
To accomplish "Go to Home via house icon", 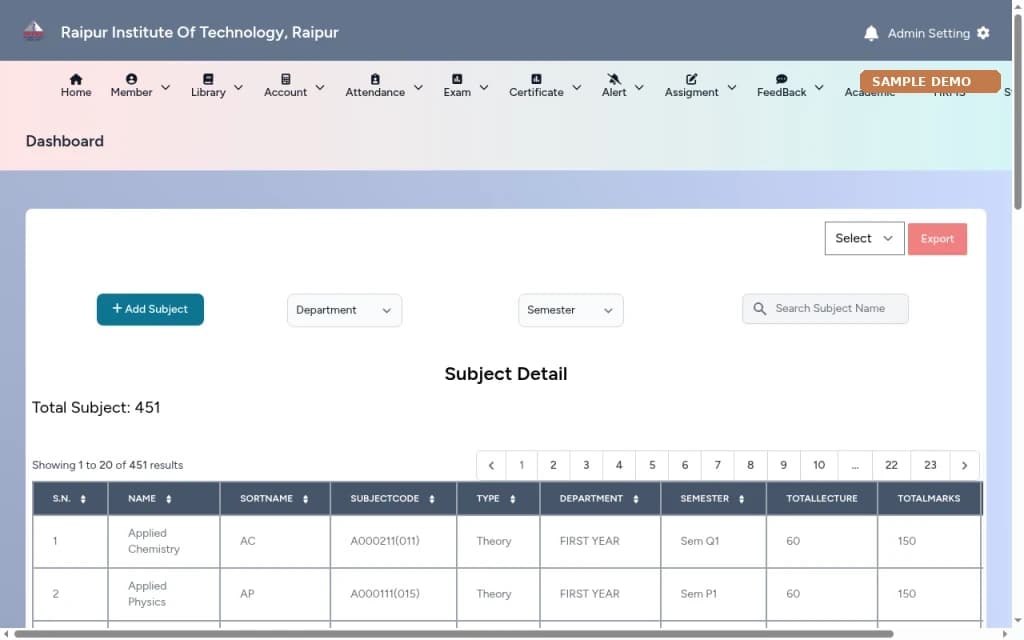I will [x=76, y=79].
